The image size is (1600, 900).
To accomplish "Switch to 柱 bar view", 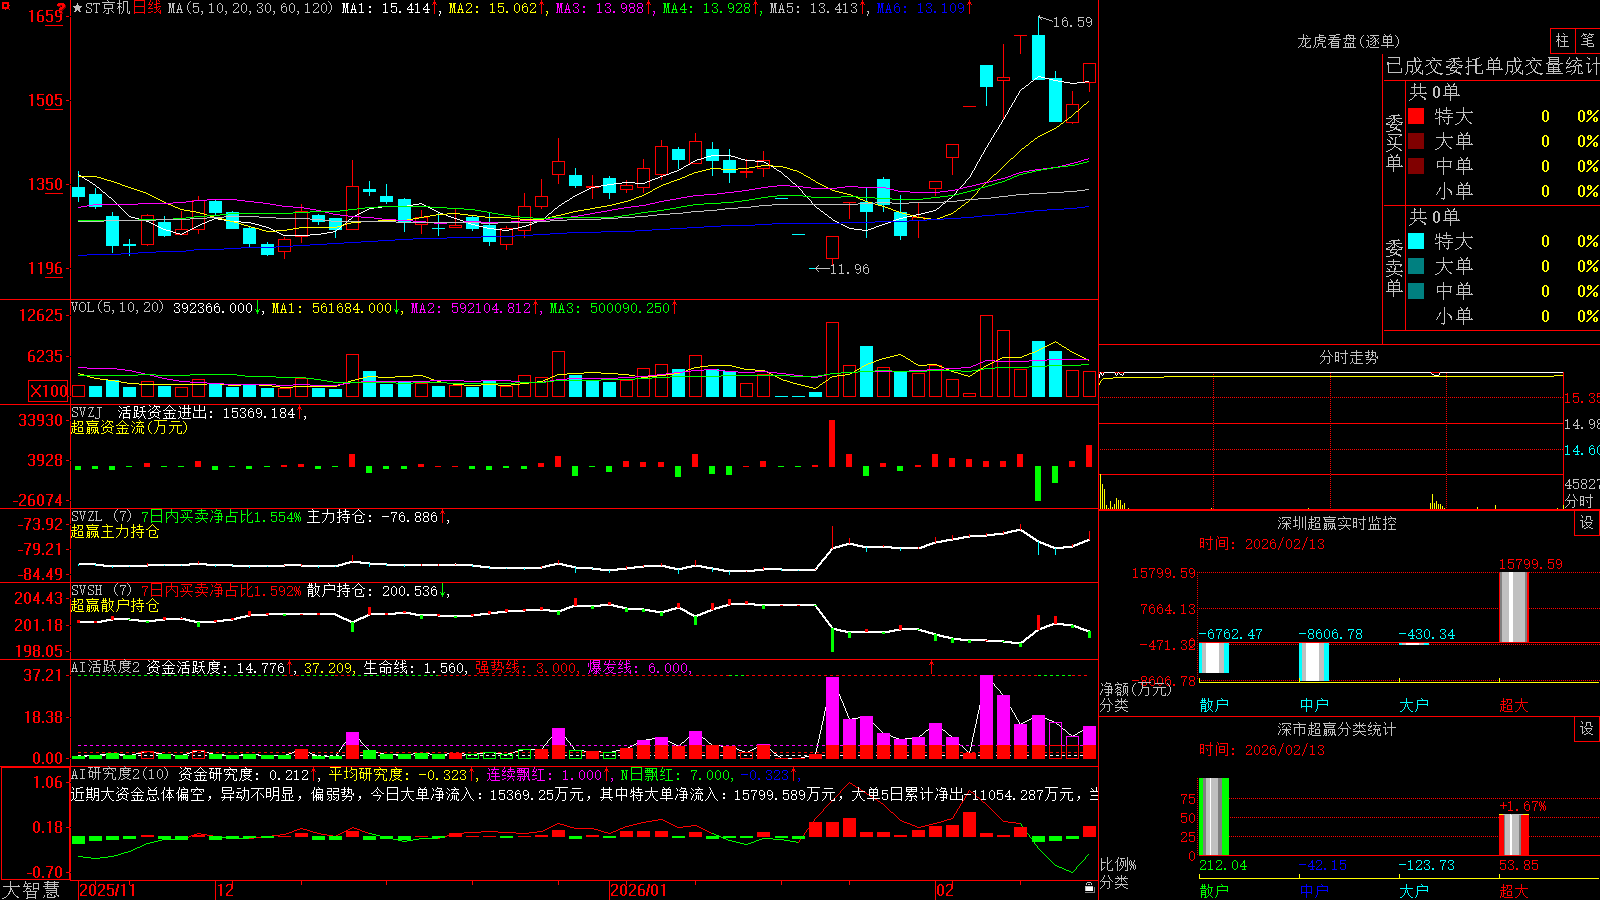I will click(1562, 40).
